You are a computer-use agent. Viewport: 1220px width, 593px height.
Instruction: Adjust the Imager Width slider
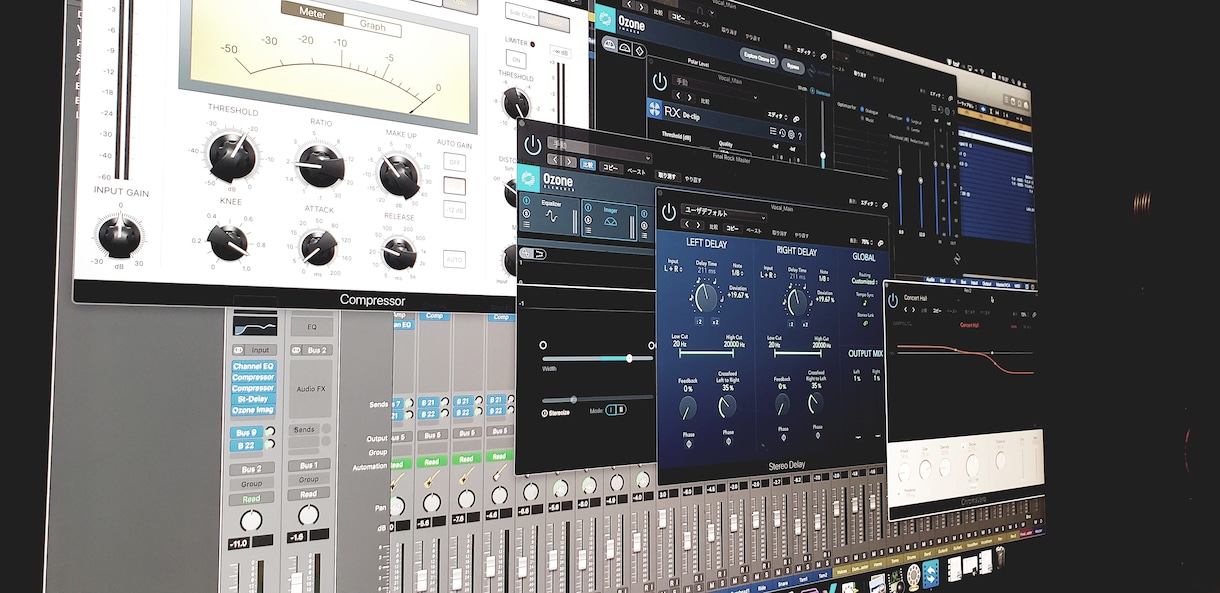(596, 358)
